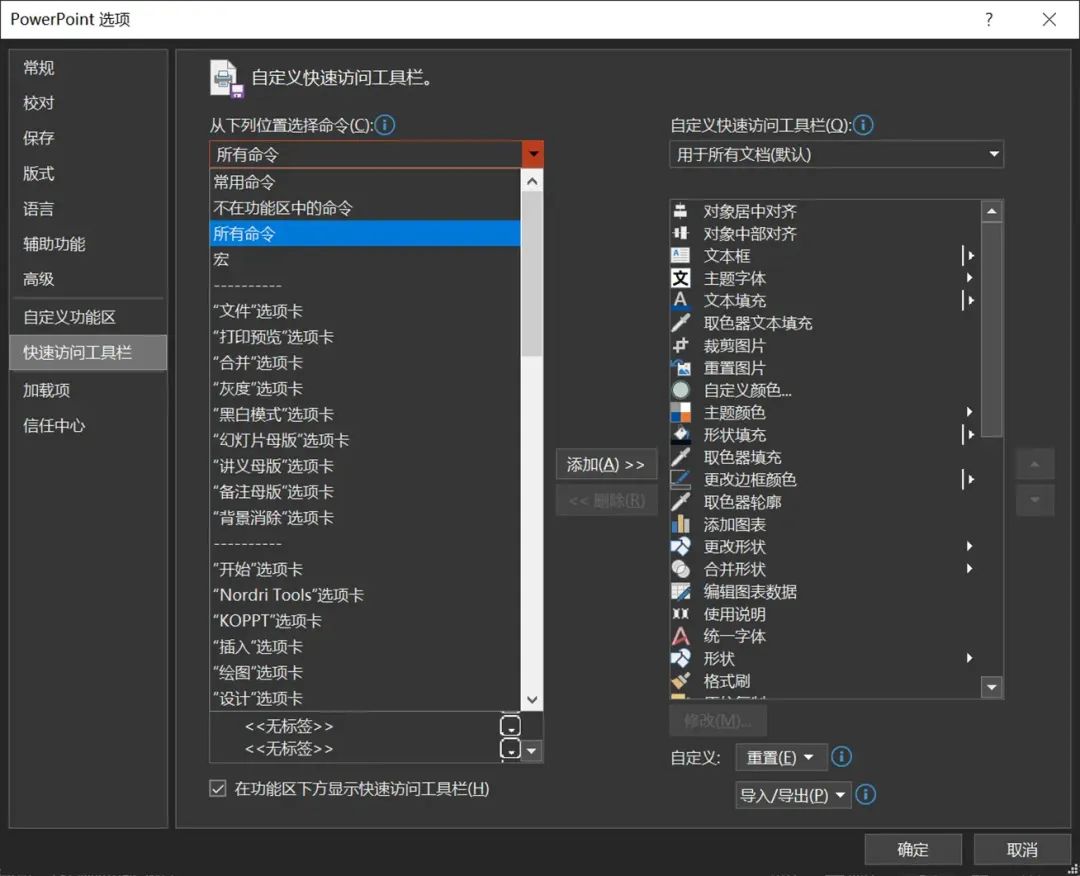Choose "Nordri Tools"选项卡 in dropdown list
1080x876 pixels.
365,595
